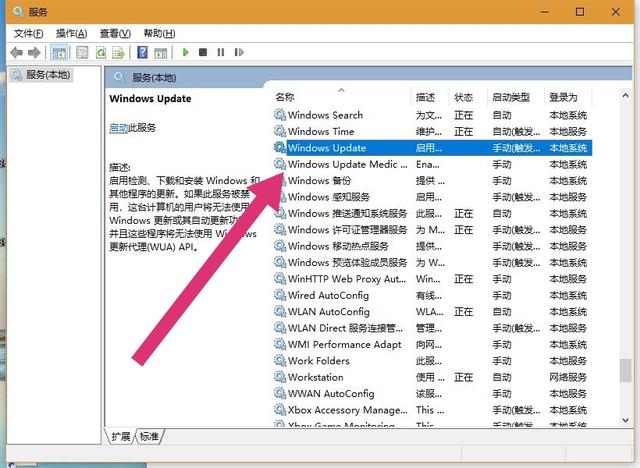Click the vertical scrollbar thumb of services list

625,370
